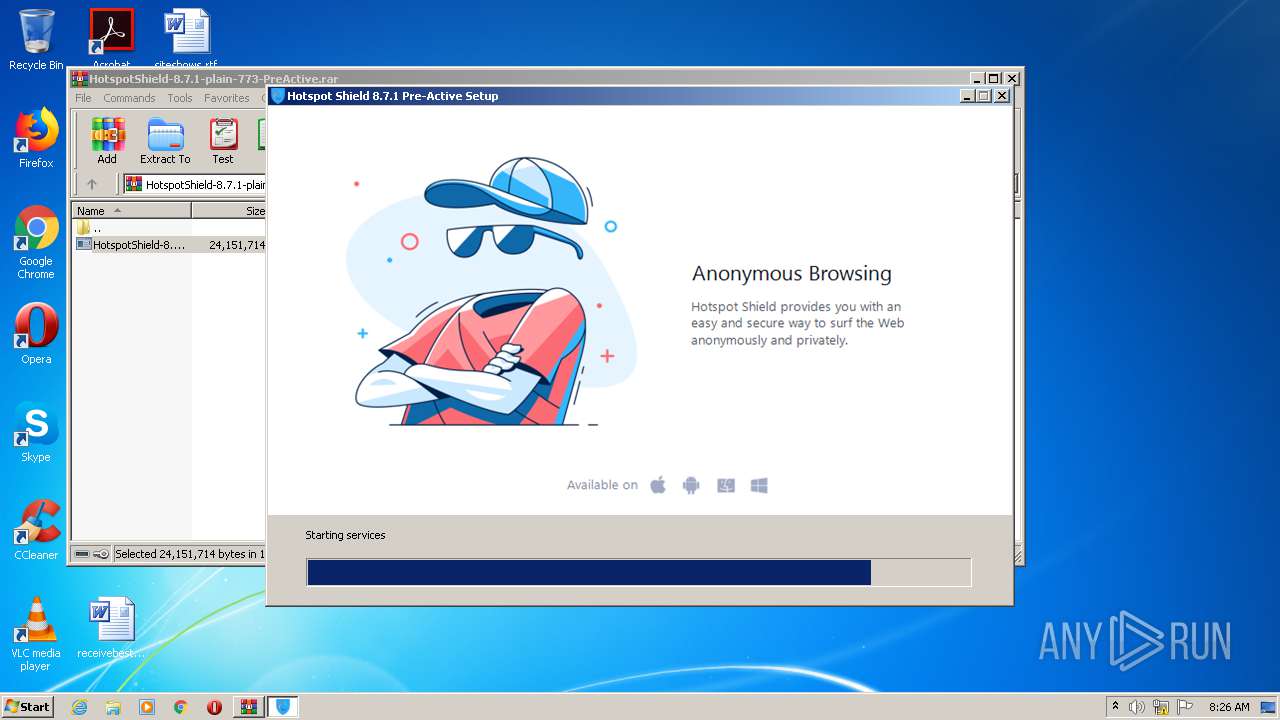Open the Favorites menu in WinRAR

[x=227, y=98]
